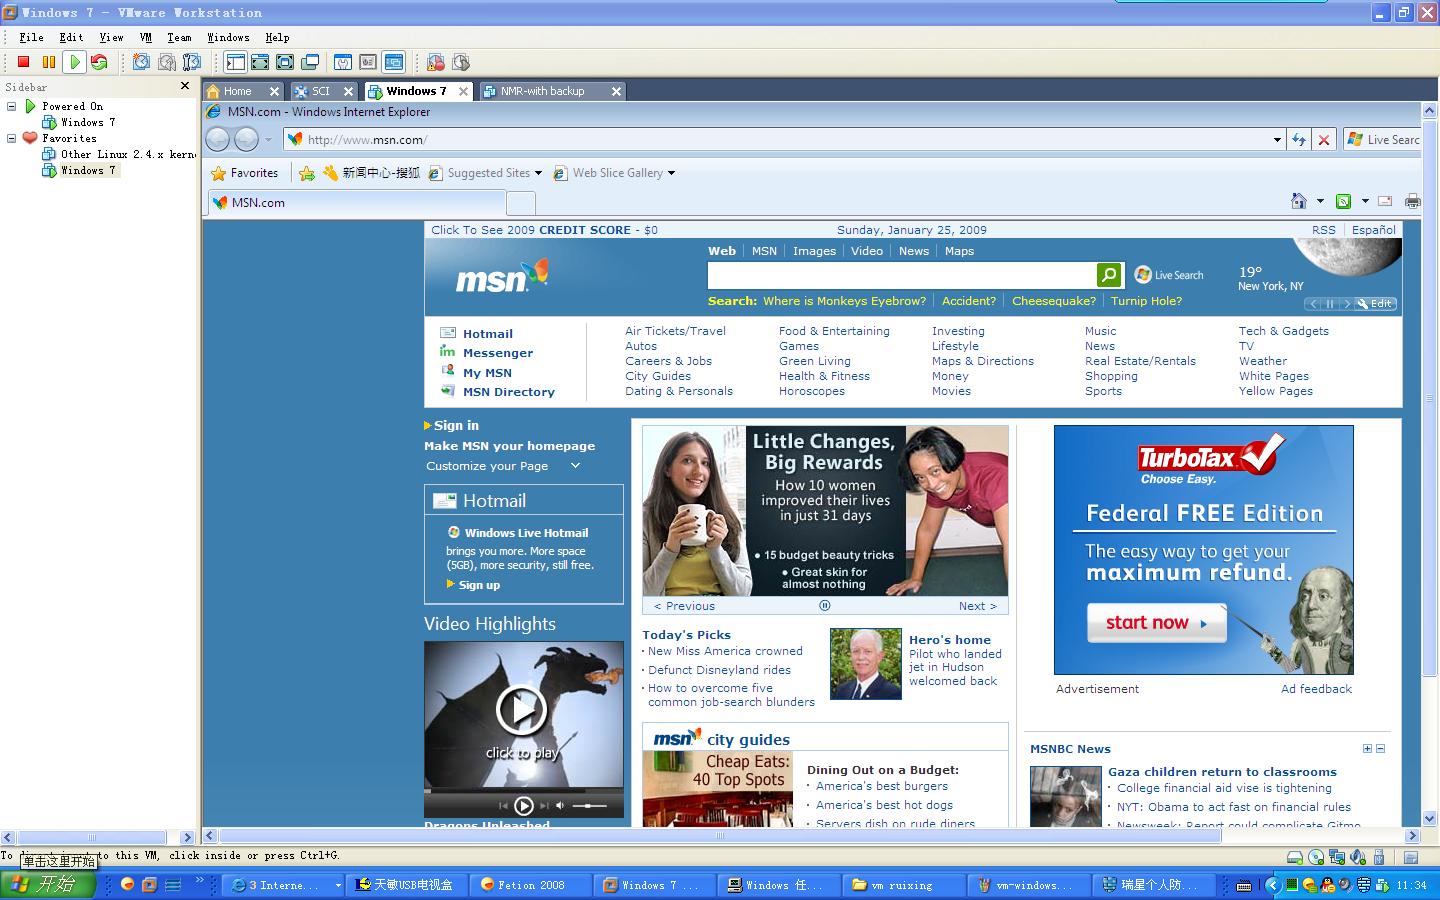Show the appliance view
Viewport: 1440px width, 900px height.
pos(368,62)
